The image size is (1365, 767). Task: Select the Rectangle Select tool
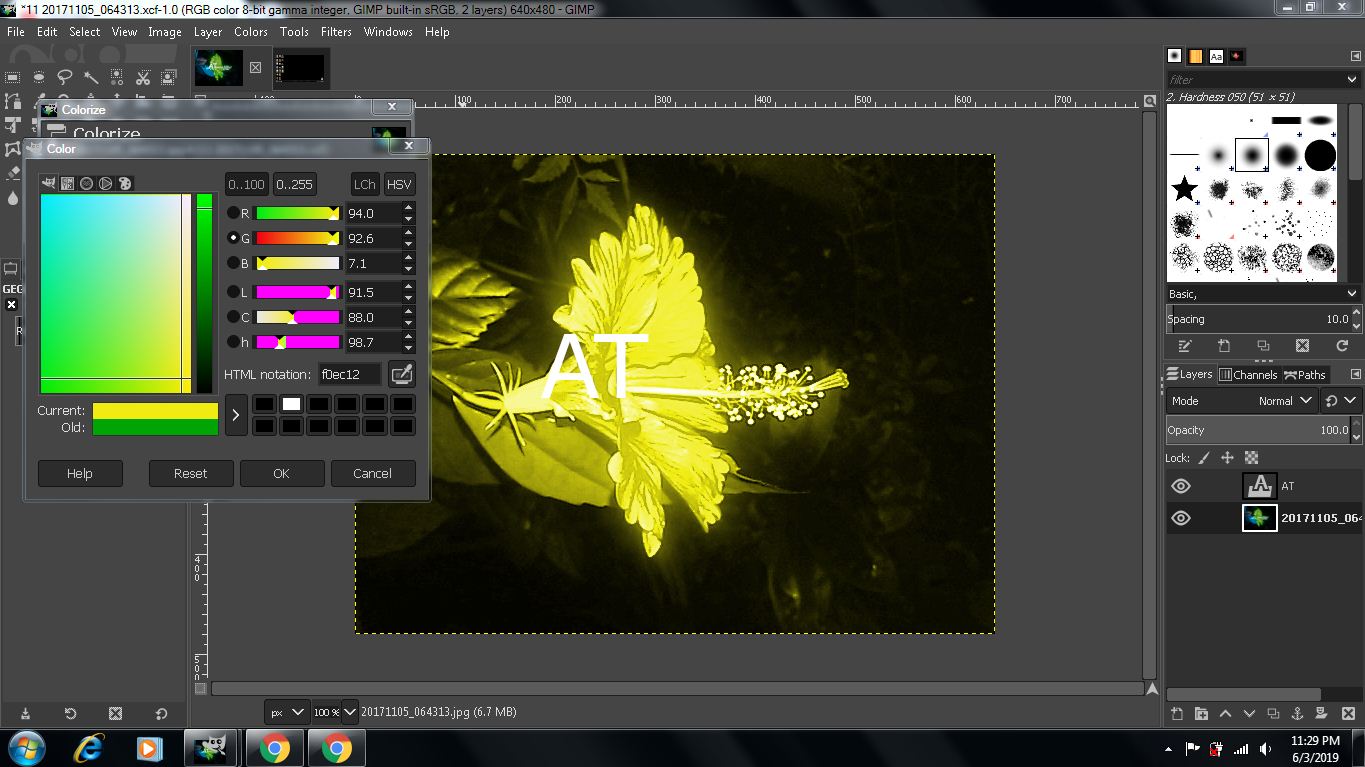pyautogui.click(x=13, y=77)
